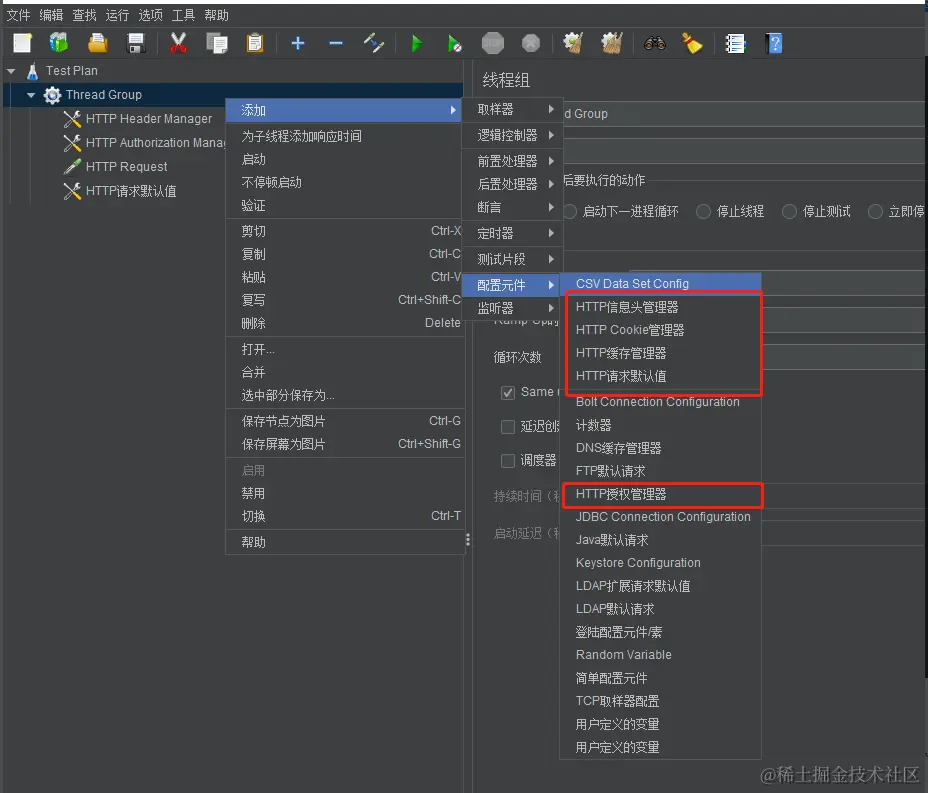
Task: Click the Paste clipboard icon
Action: coord(255,43)
